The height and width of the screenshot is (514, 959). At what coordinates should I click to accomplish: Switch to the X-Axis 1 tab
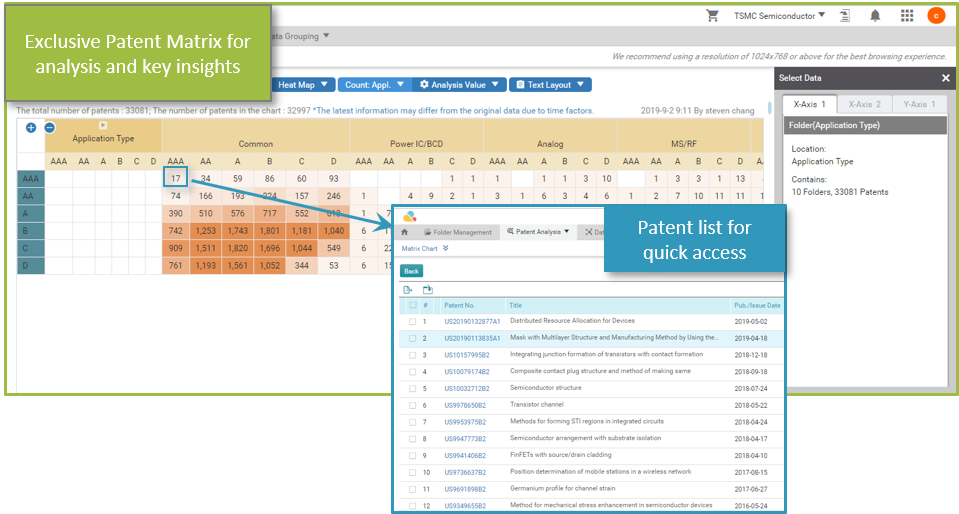coord(809,104)
